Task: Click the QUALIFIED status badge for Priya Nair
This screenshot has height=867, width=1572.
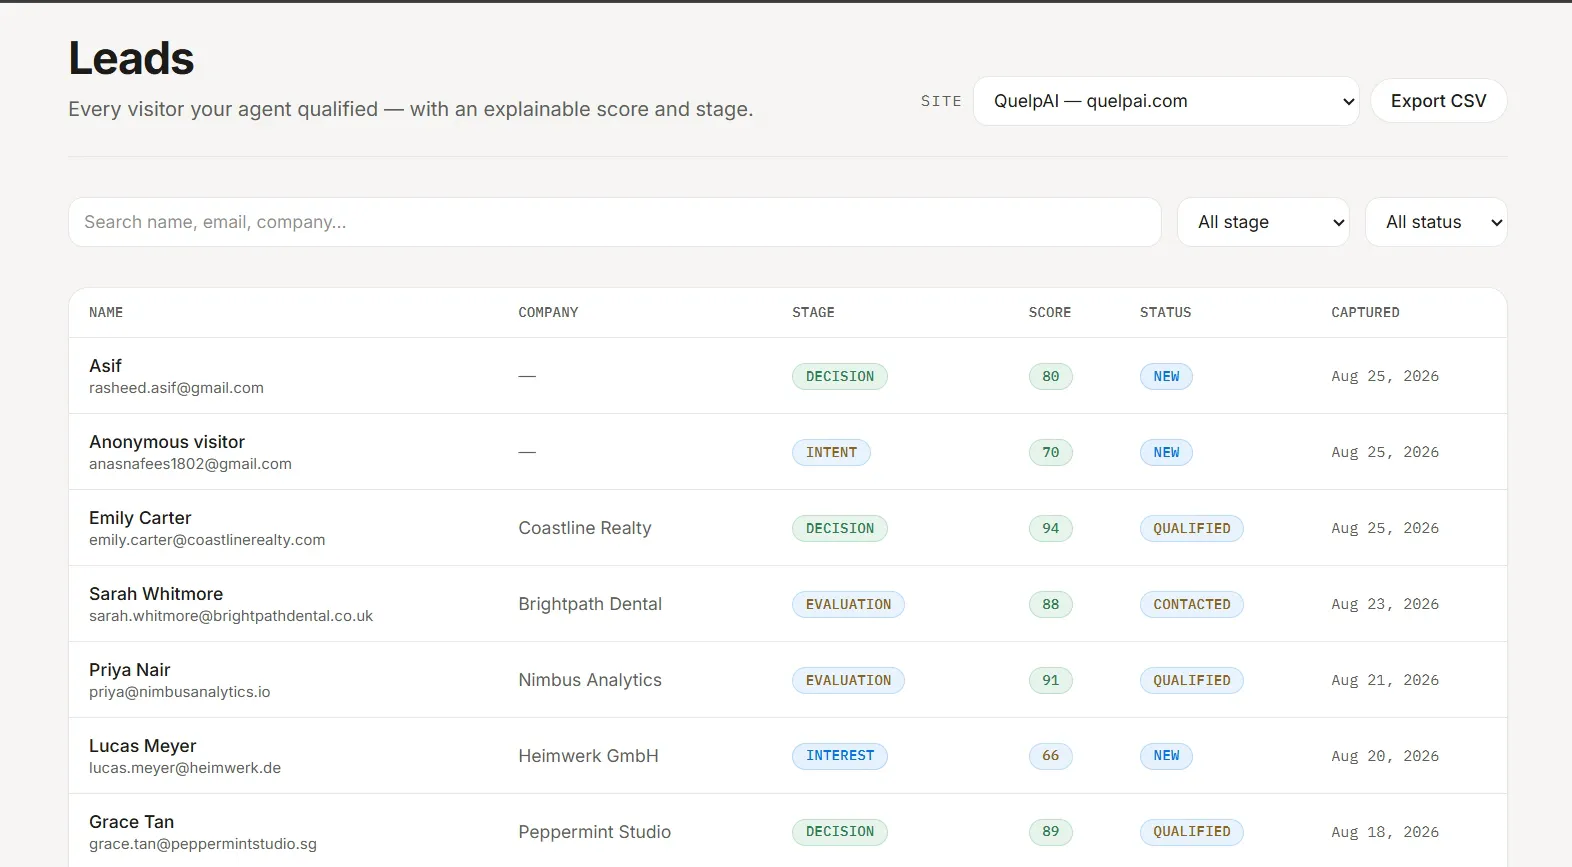Action: click(x=1192, y=680)
